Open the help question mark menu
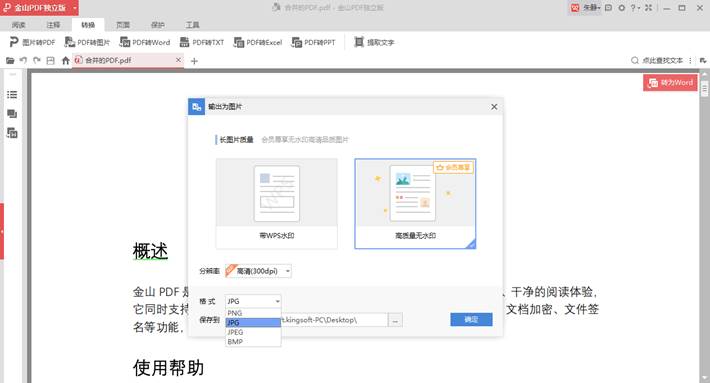The image size is (710, 383). coord(635,8)
